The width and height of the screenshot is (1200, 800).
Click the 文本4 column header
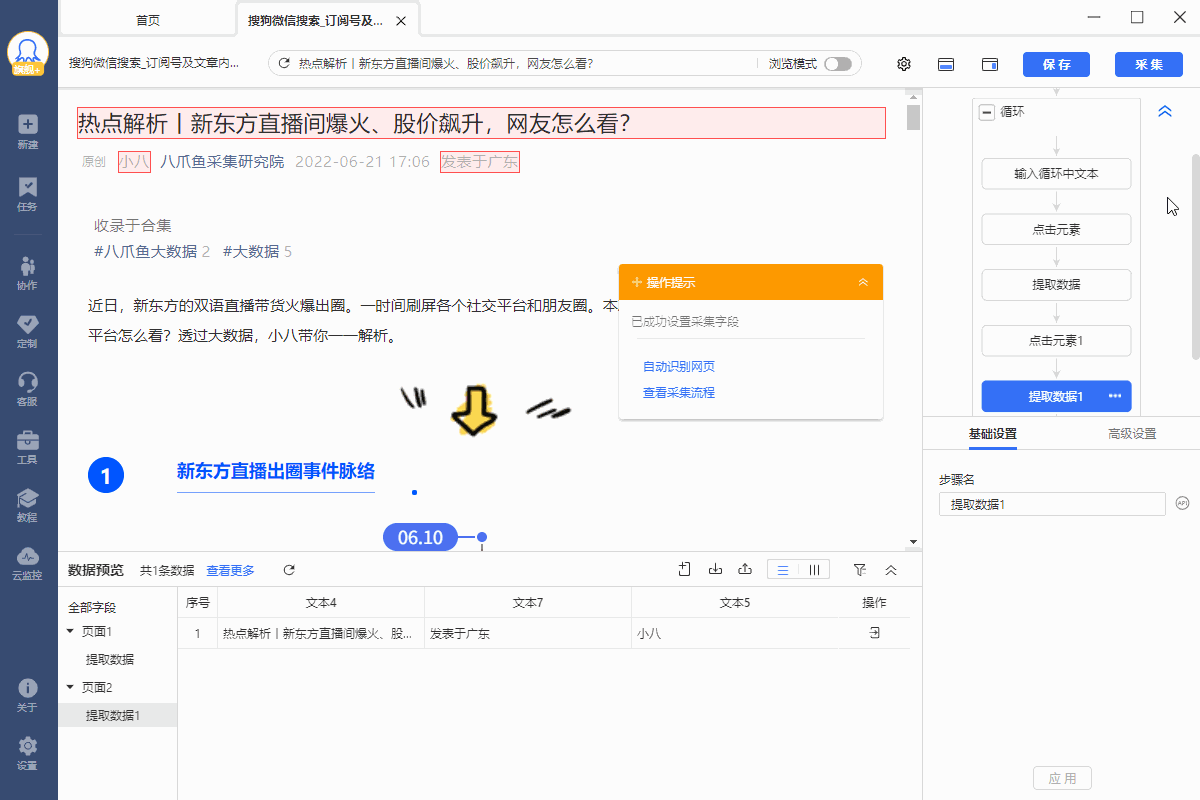tap(321, 602)
